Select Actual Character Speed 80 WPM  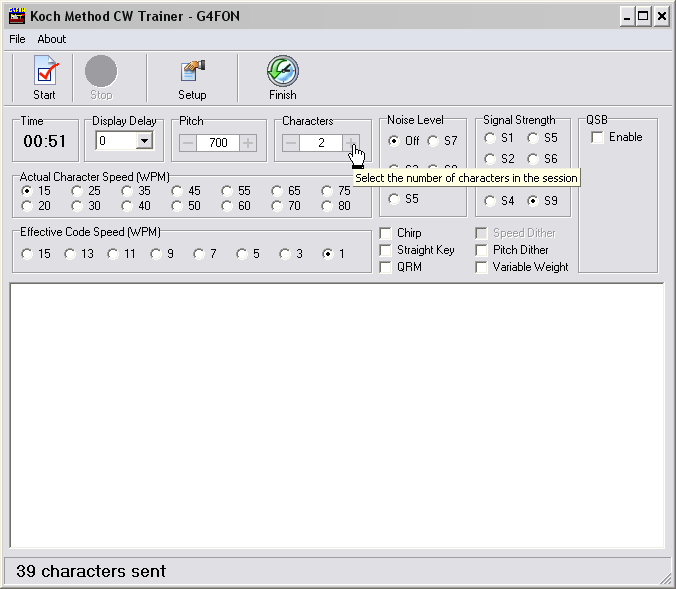coord(327,206)
